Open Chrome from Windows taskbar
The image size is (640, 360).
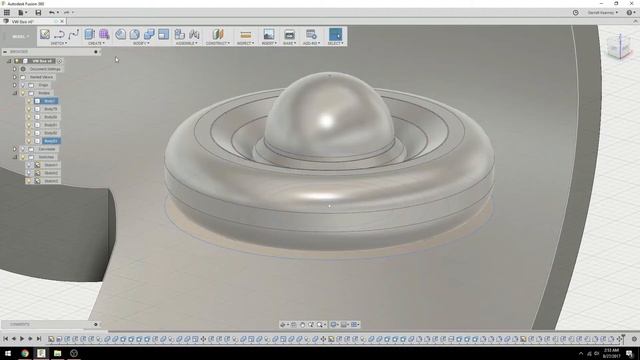(x=25, y=353)
